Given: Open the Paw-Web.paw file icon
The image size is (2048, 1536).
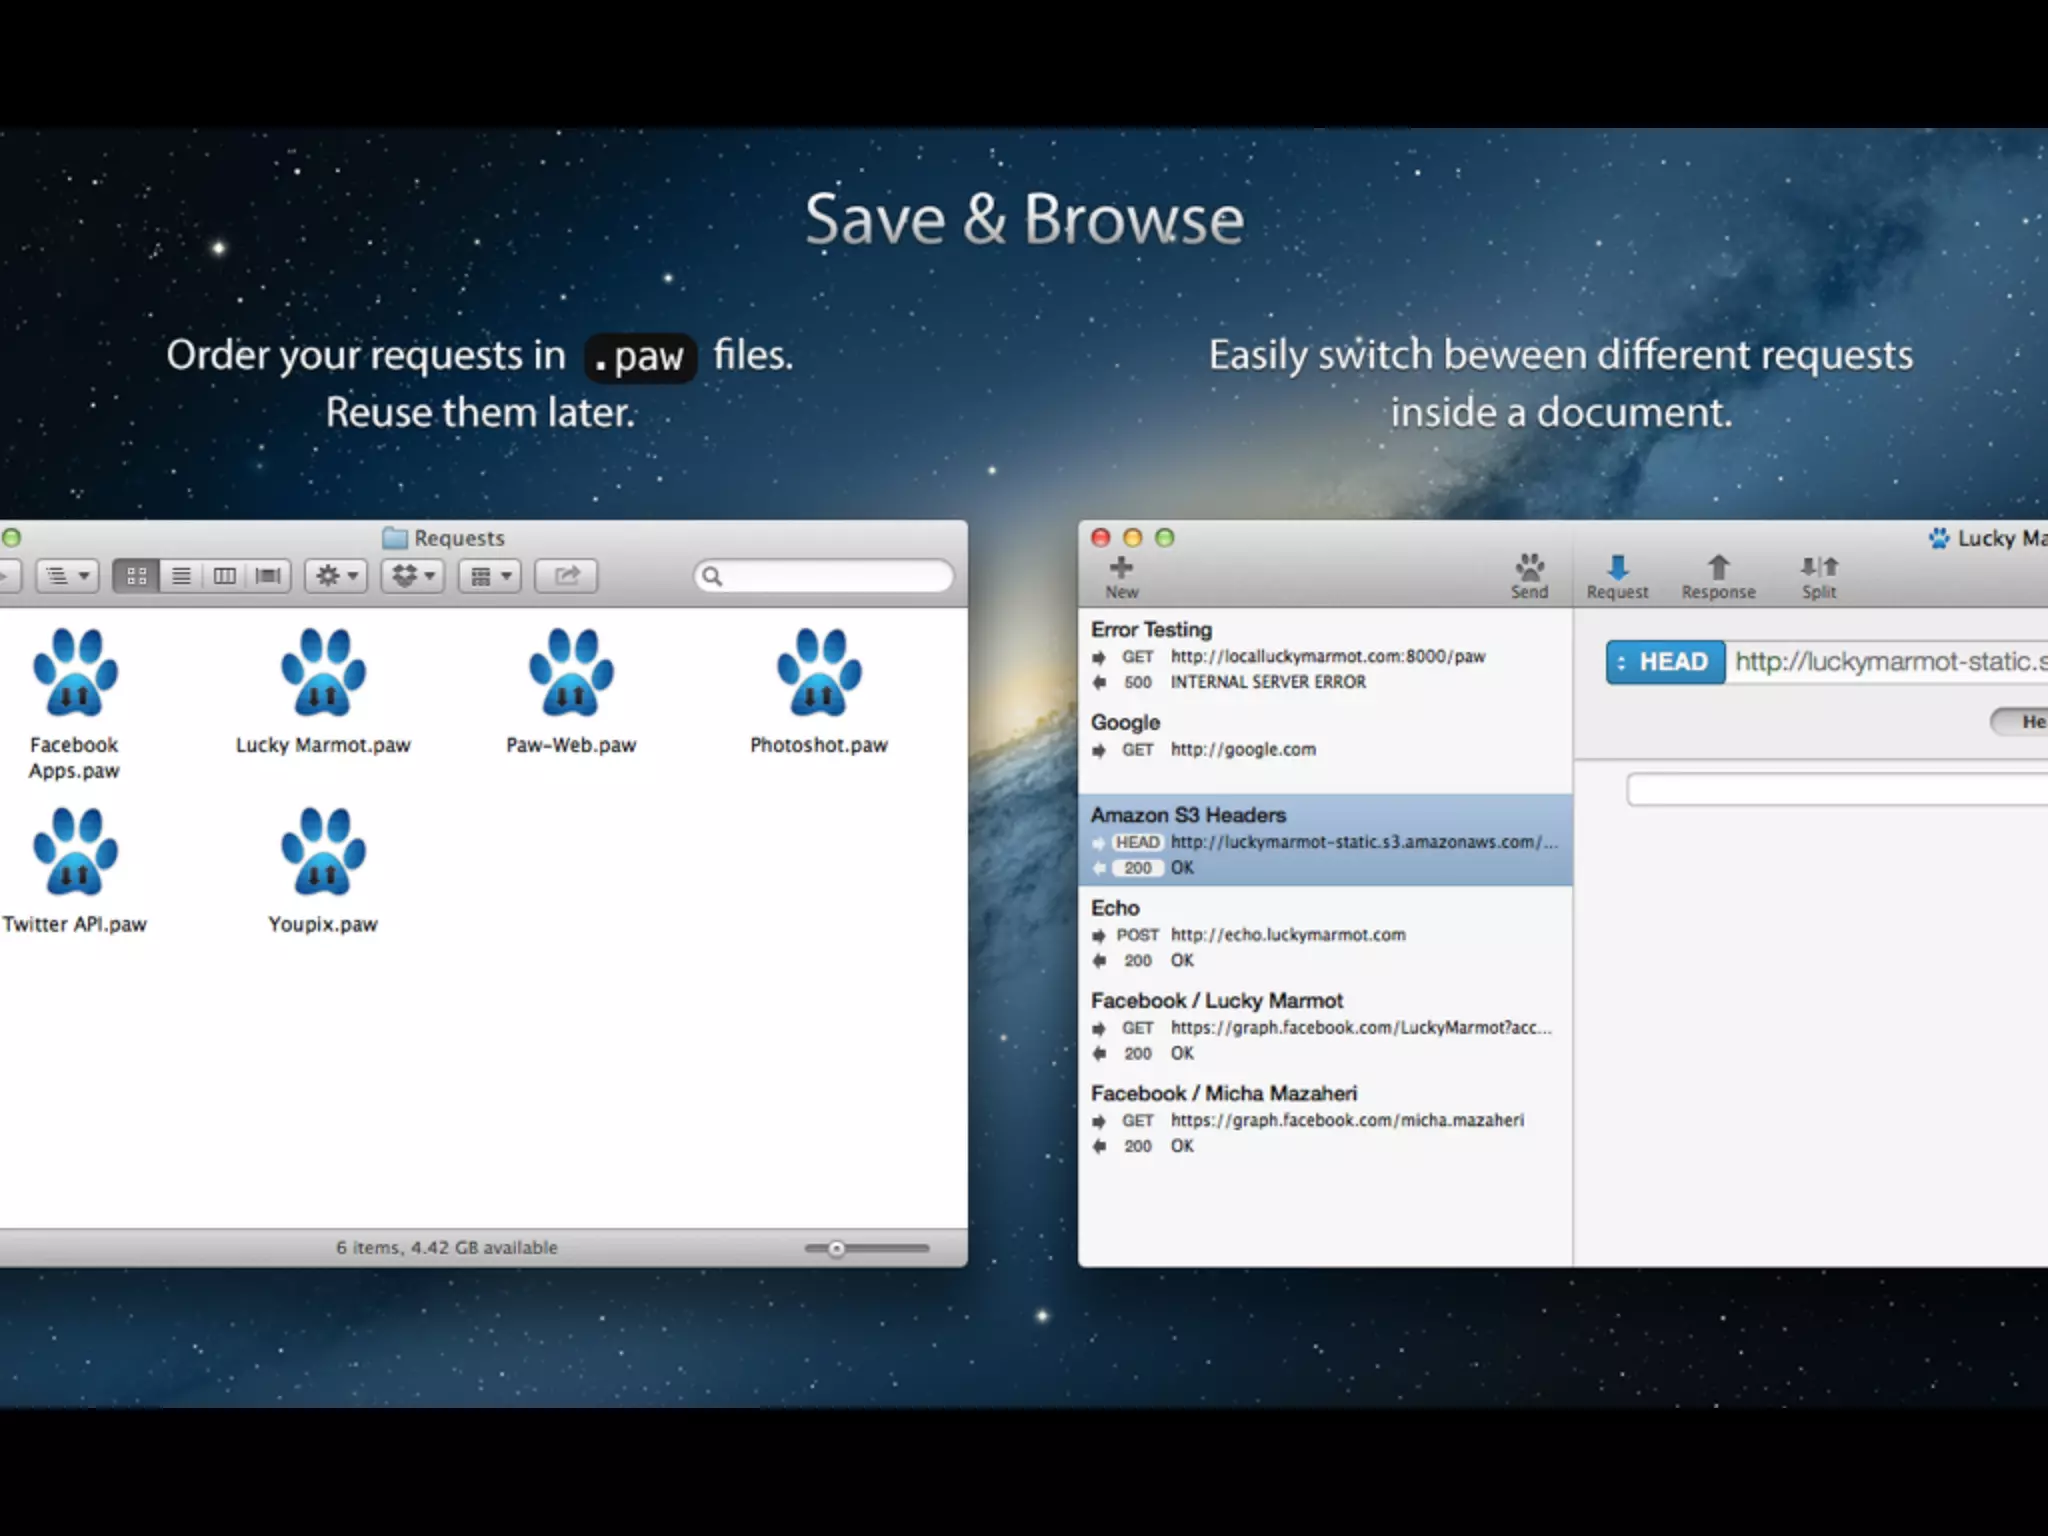Looking at the screenshot, I should tap(571, 673).
